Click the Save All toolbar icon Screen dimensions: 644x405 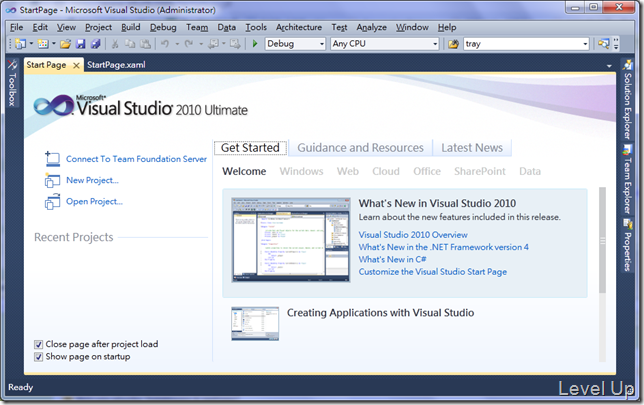pyautogui.click(x=96, y=44)
